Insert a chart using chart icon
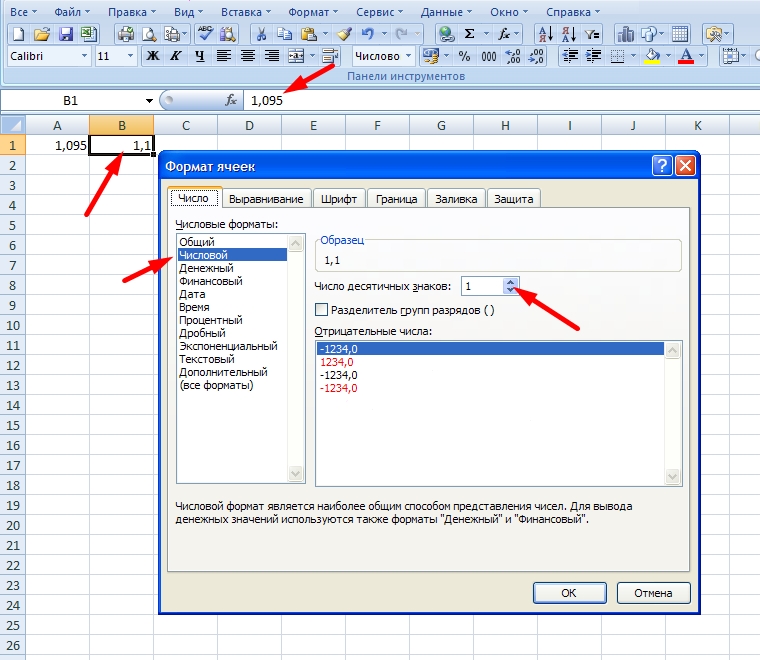The image size is (760, 660). 625,34
